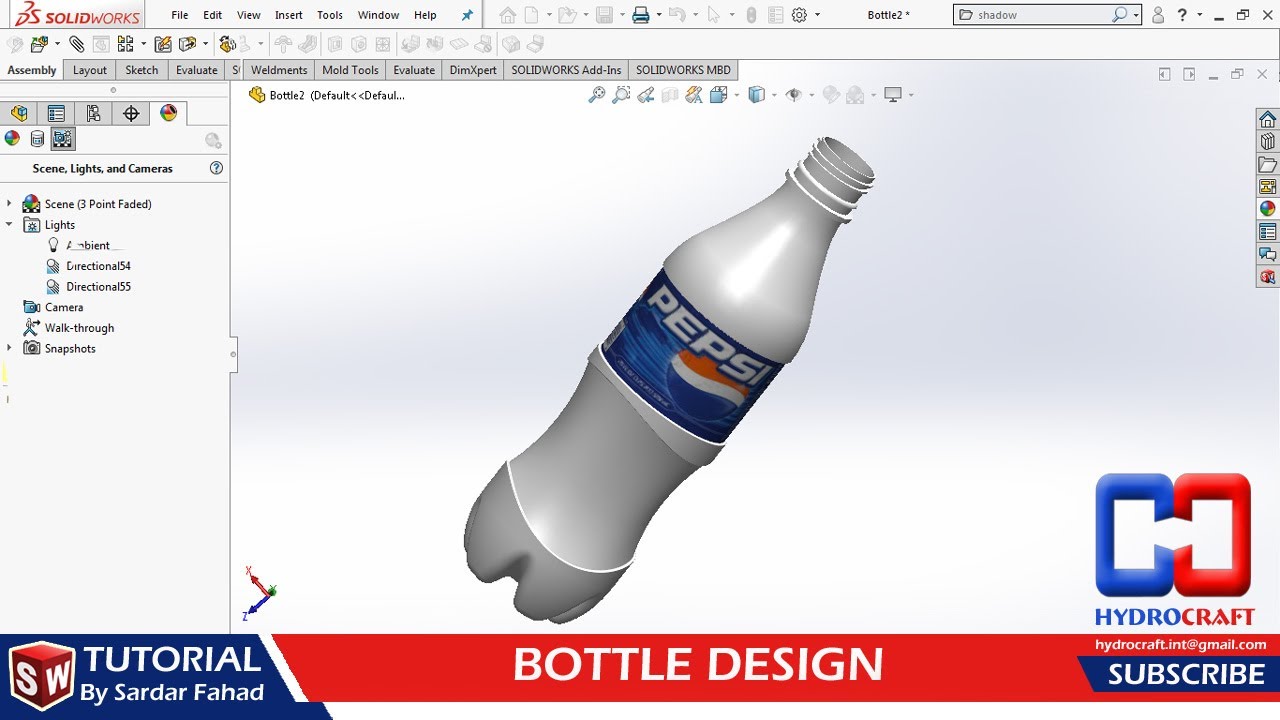The height and width of the screenshot is (720, 1280).
Task: Open the Window menu
Action: [378, 15]
